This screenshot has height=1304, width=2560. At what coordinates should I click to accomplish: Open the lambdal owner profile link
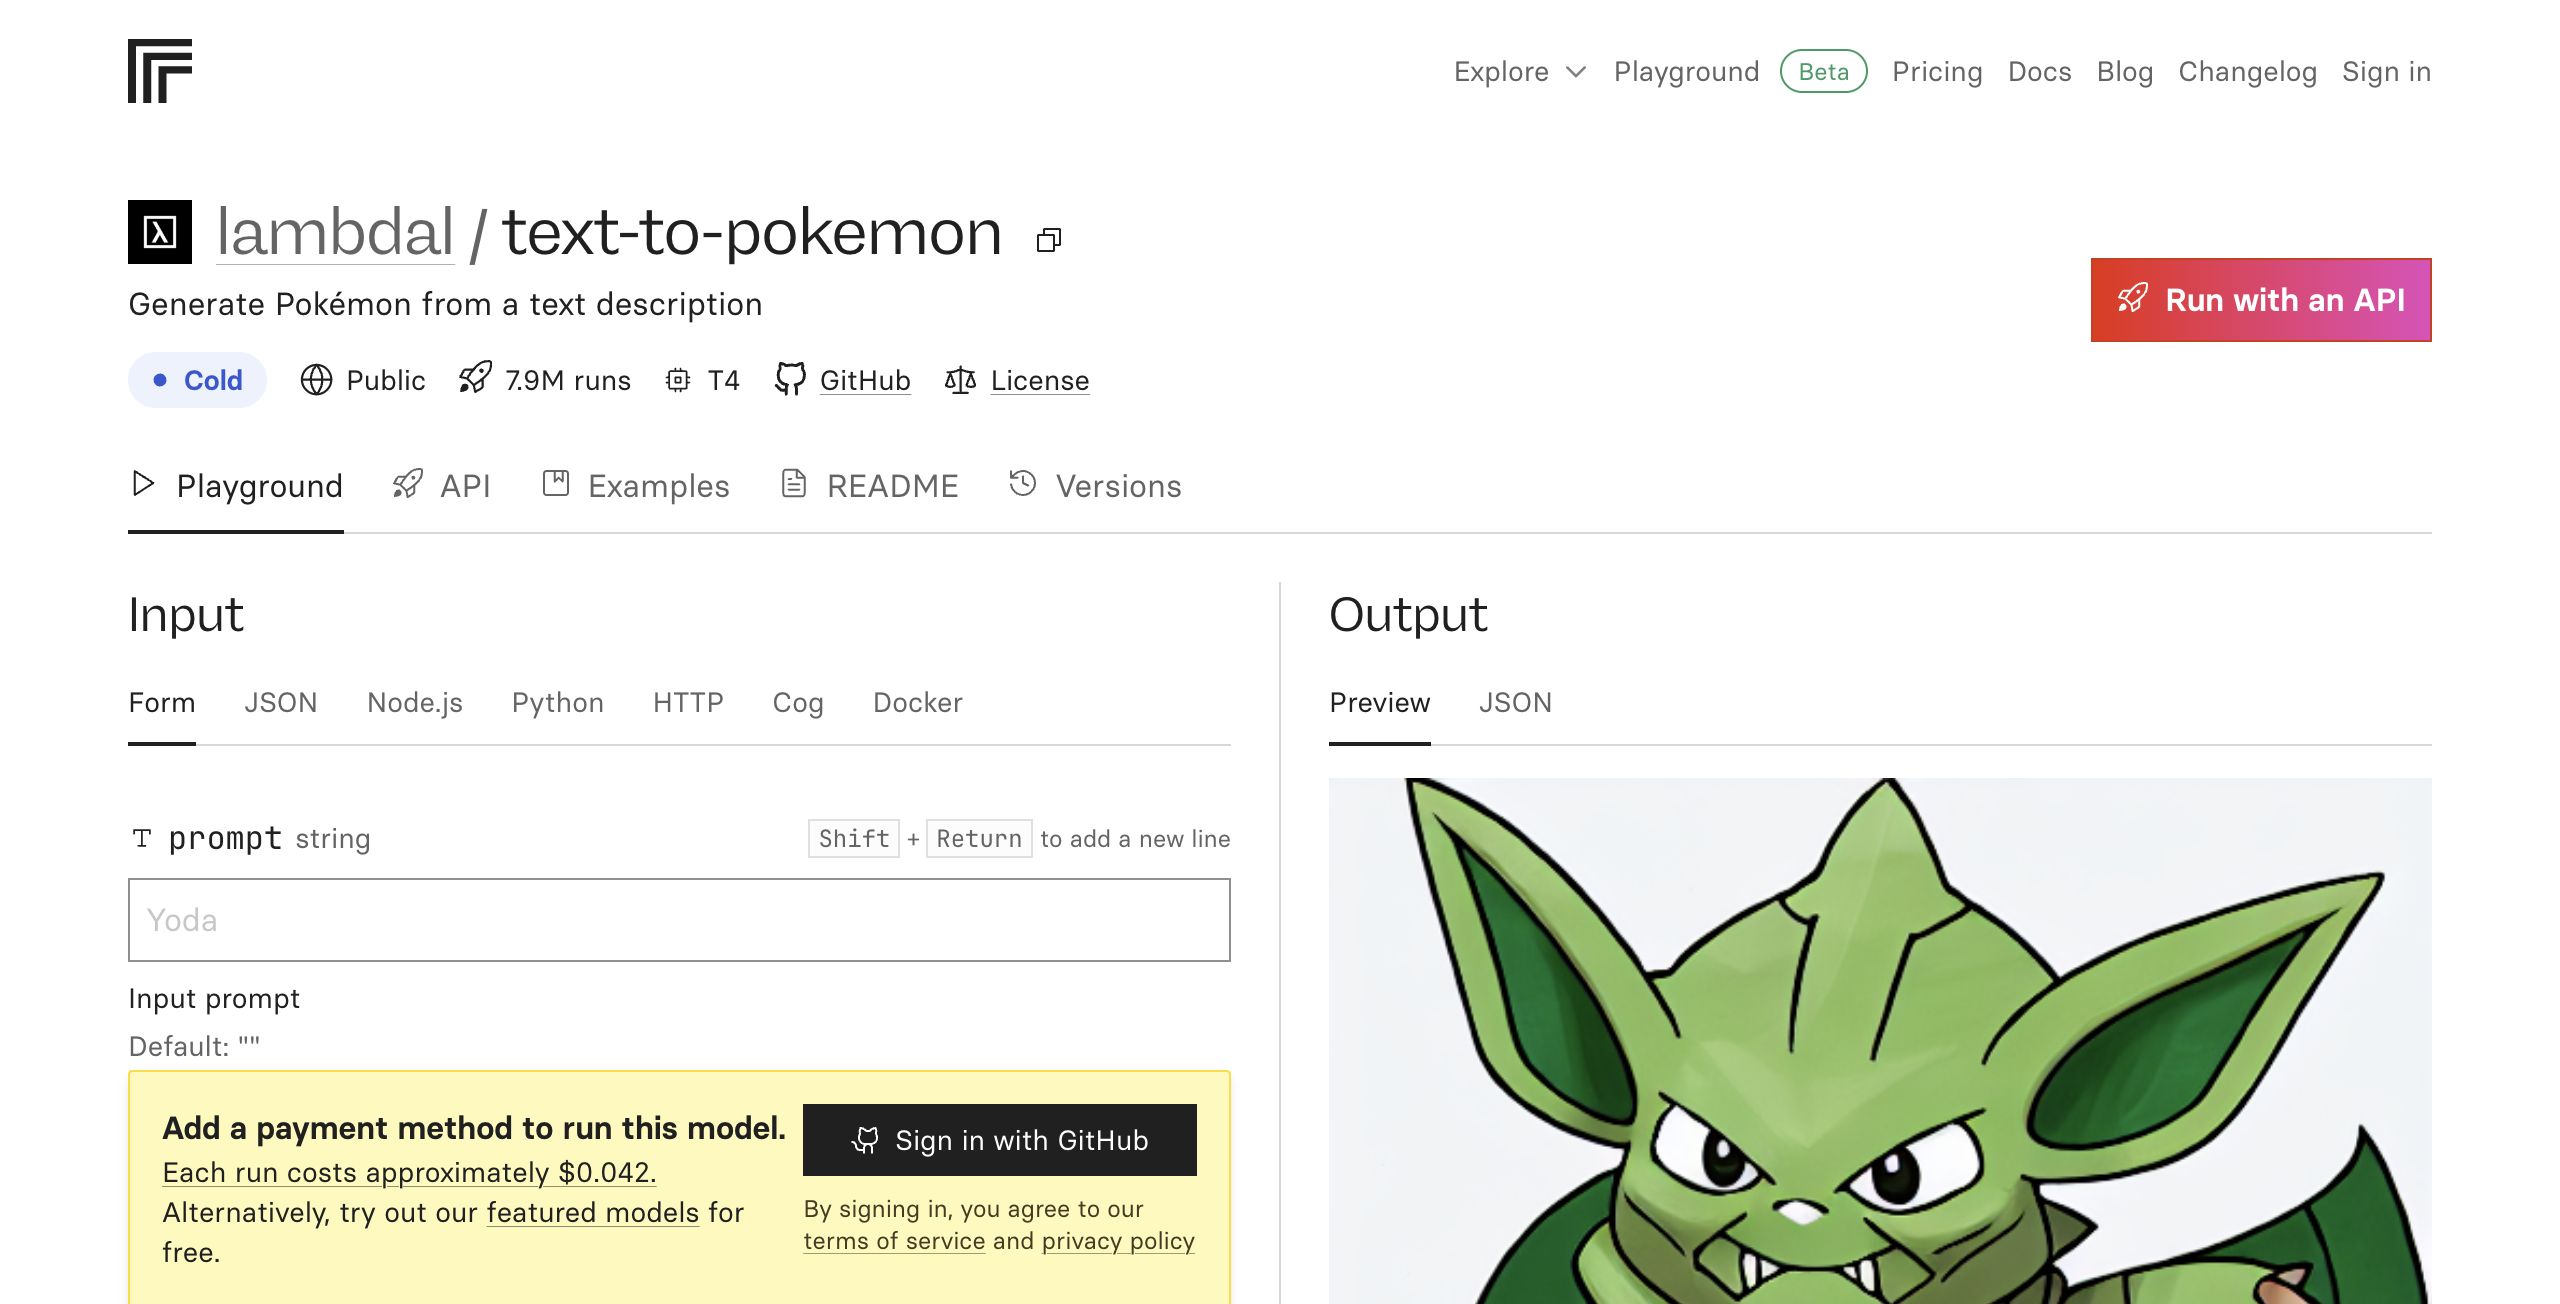[336, 232]
